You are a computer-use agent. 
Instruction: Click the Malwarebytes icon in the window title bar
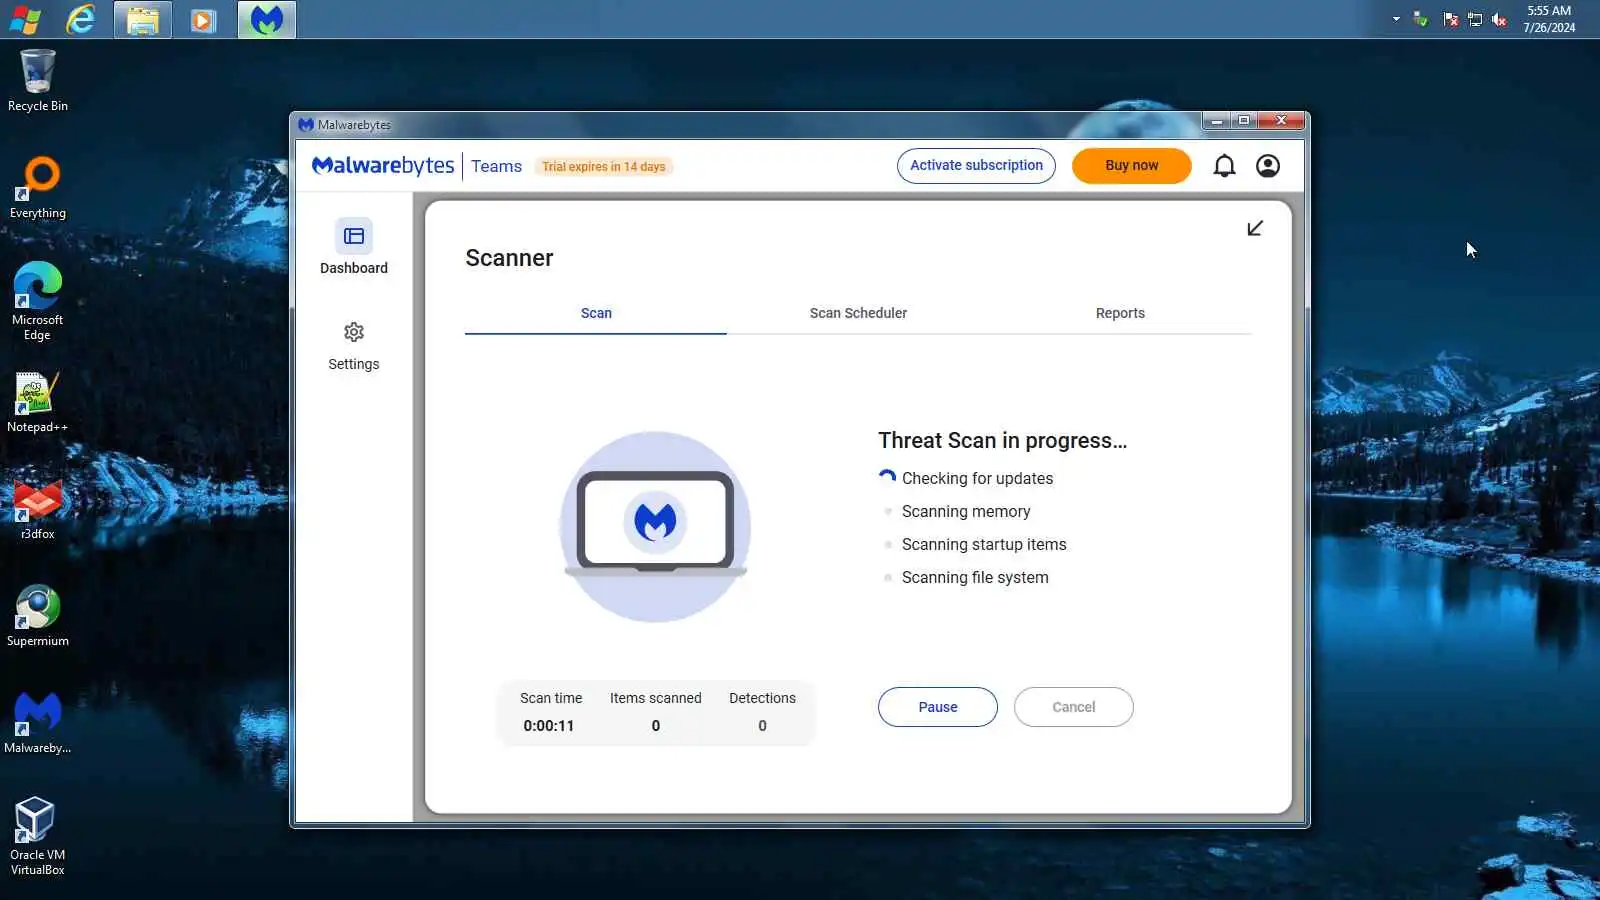click(306, 125)
